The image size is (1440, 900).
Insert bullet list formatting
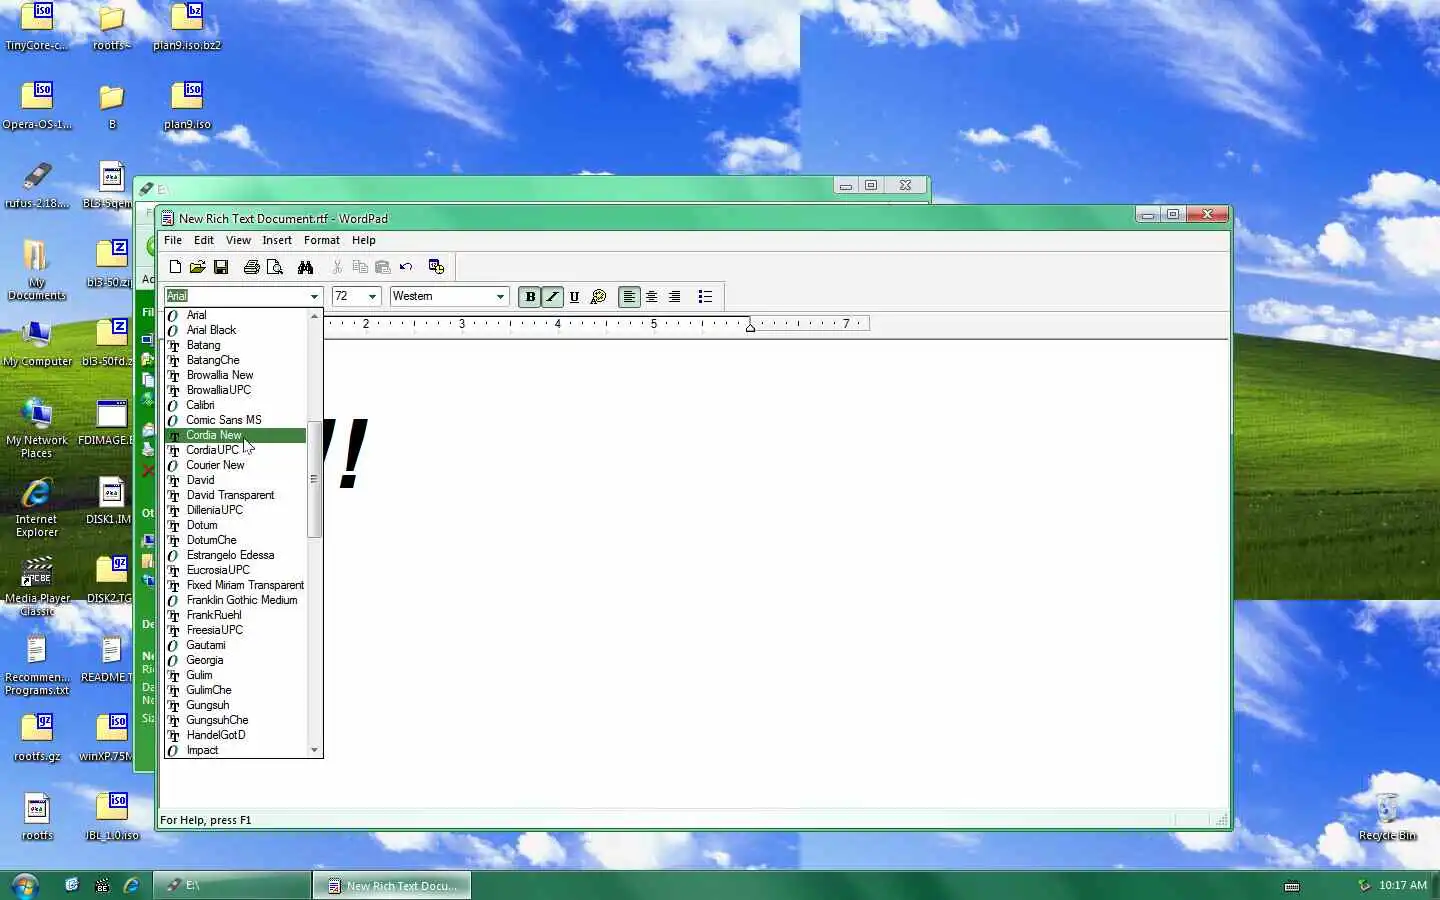(x=705, y=297)
